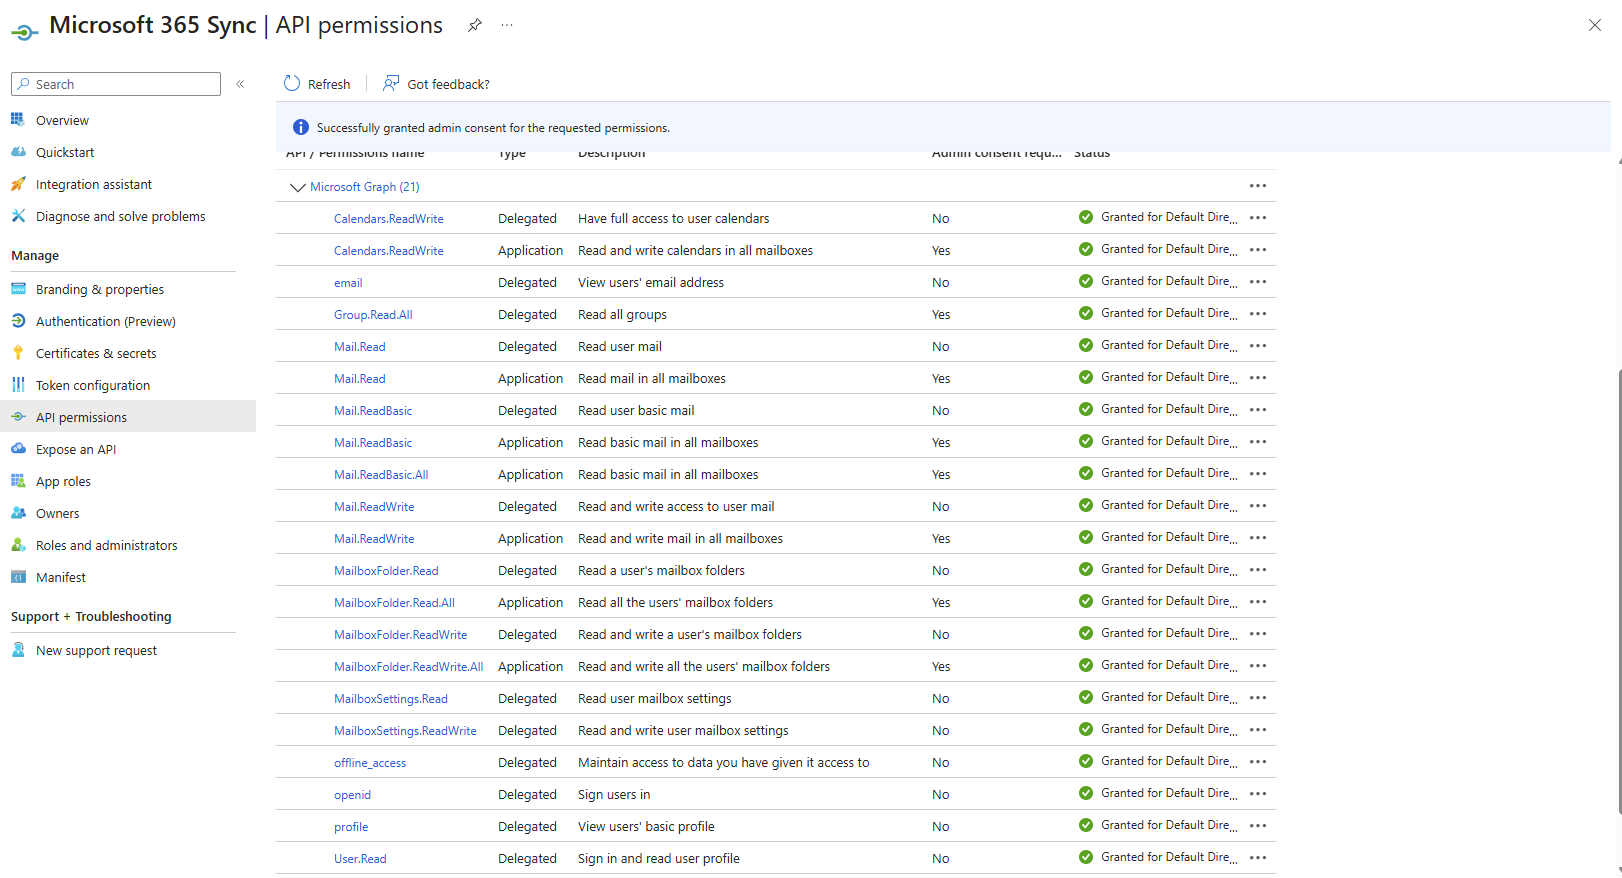Open ellipsis menu for profile row
Screen dimensions: 1622x878
tap(1258, 826)
